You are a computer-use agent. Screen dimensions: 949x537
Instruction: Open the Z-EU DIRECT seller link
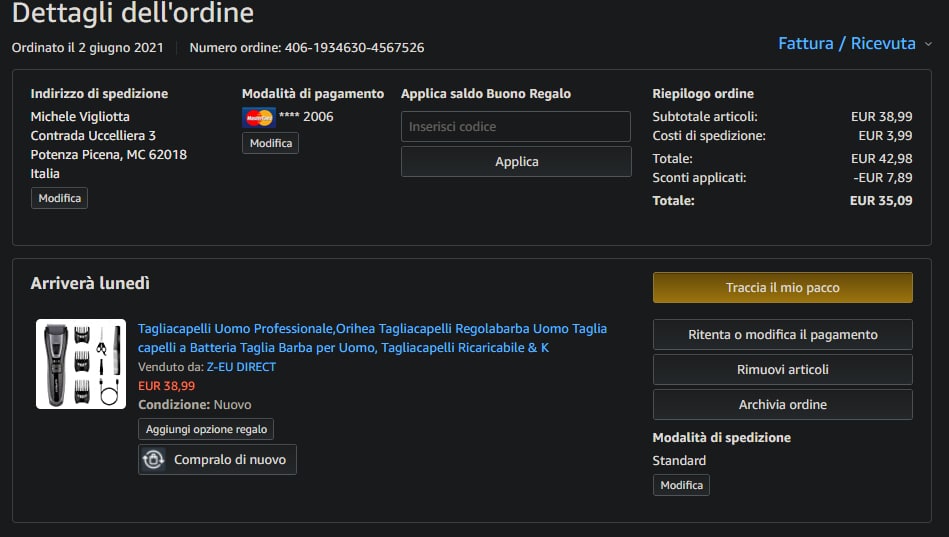pos(241,367)
